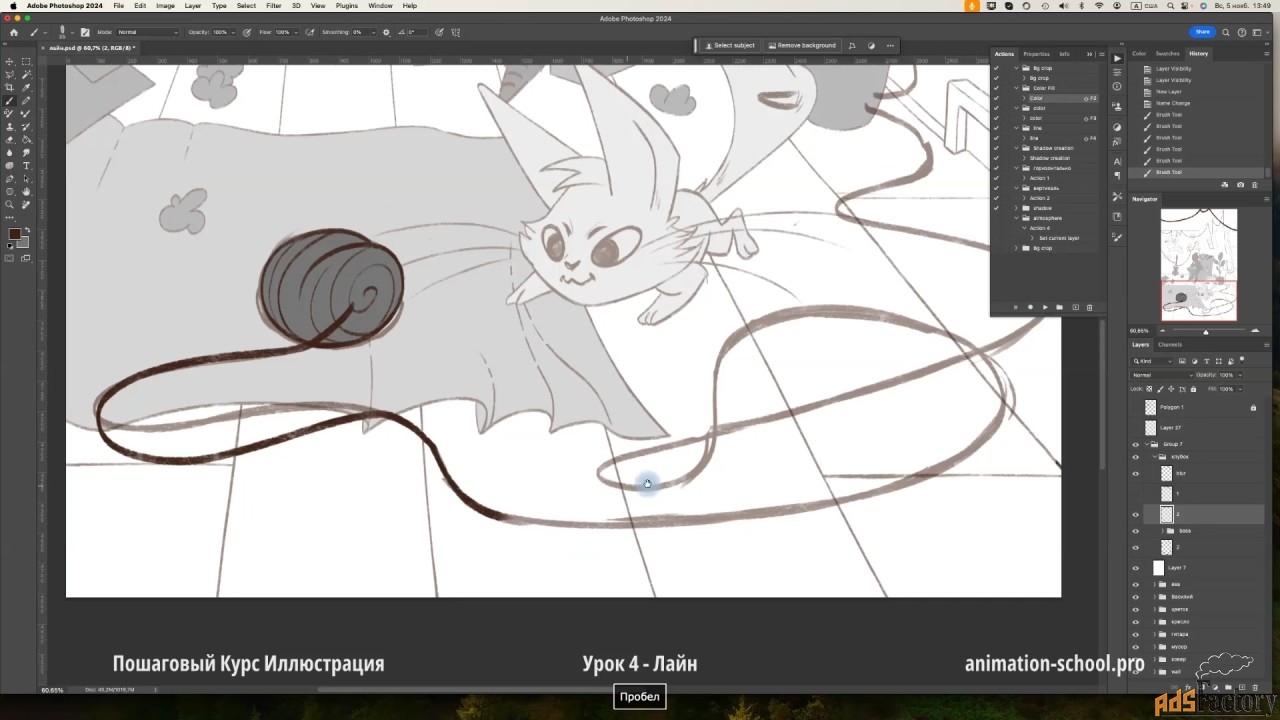
Task: Add layer style fx icon
Action: [1188, 687]
